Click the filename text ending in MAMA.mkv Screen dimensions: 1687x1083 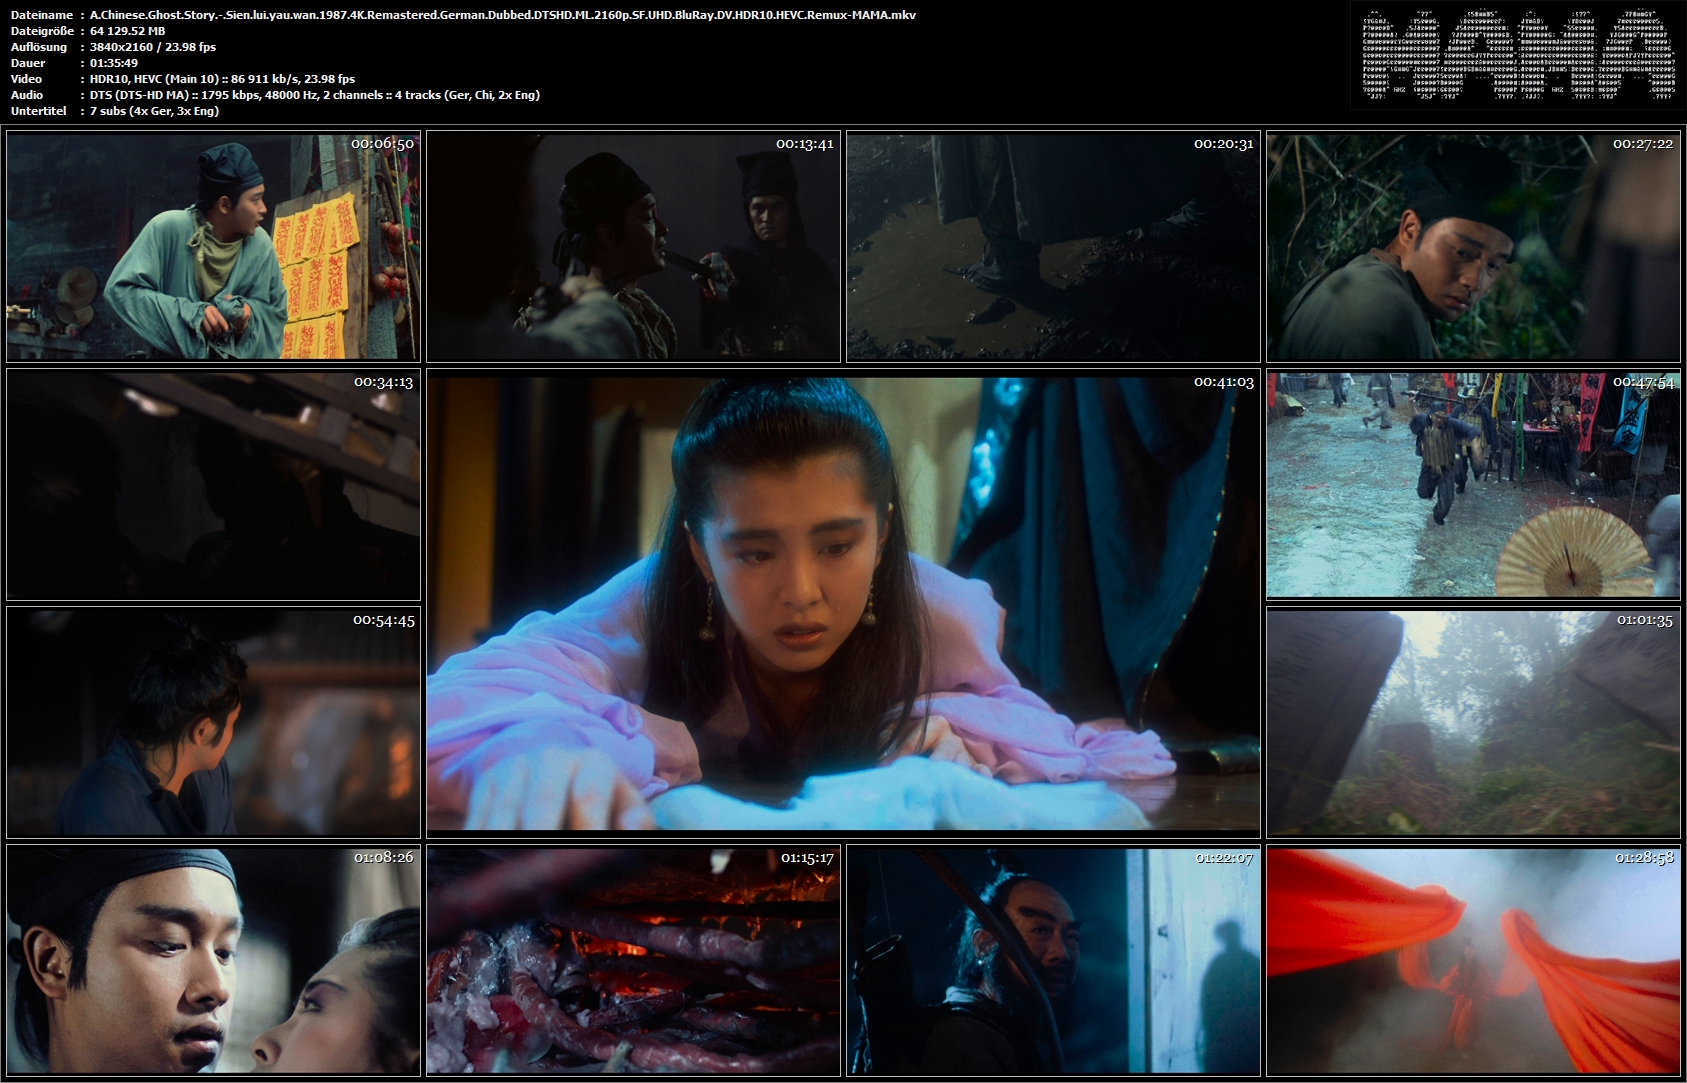(x=503, y=15)
